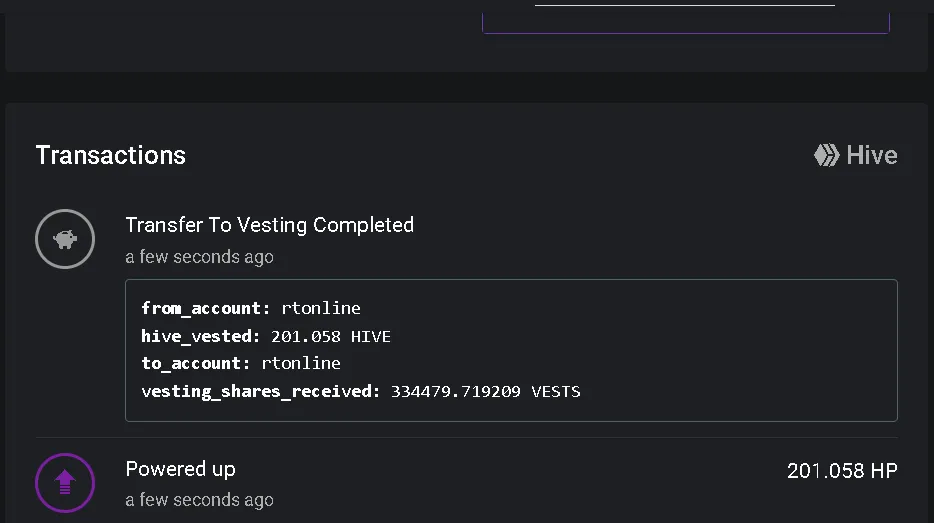The width and height of the screenshot is (934, 523).
Task: Click the piggy bank transaction icon
Action: click(x=65, y=239)
